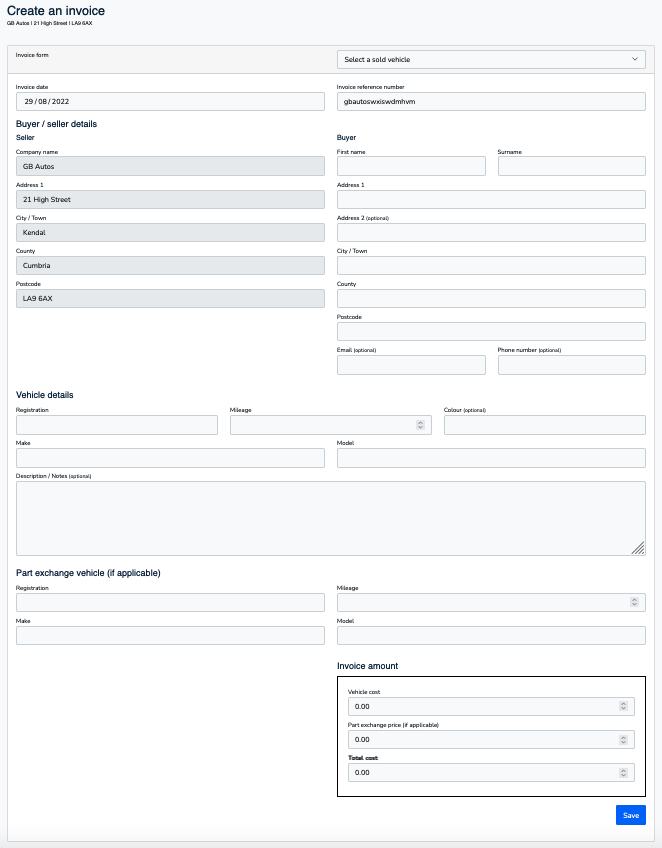Select the Colour (optional) field
662x848 pixels.
click(x=544, y=424)
